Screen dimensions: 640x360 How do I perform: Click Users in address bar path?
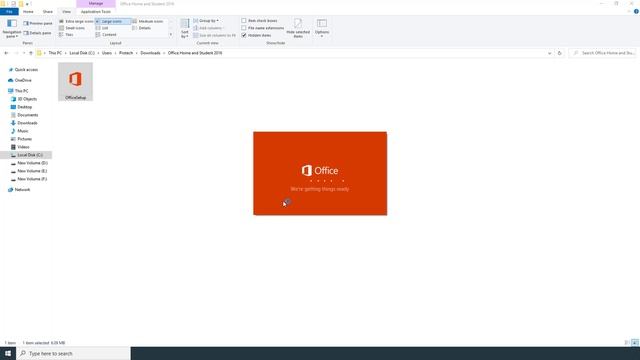[107, 53]
